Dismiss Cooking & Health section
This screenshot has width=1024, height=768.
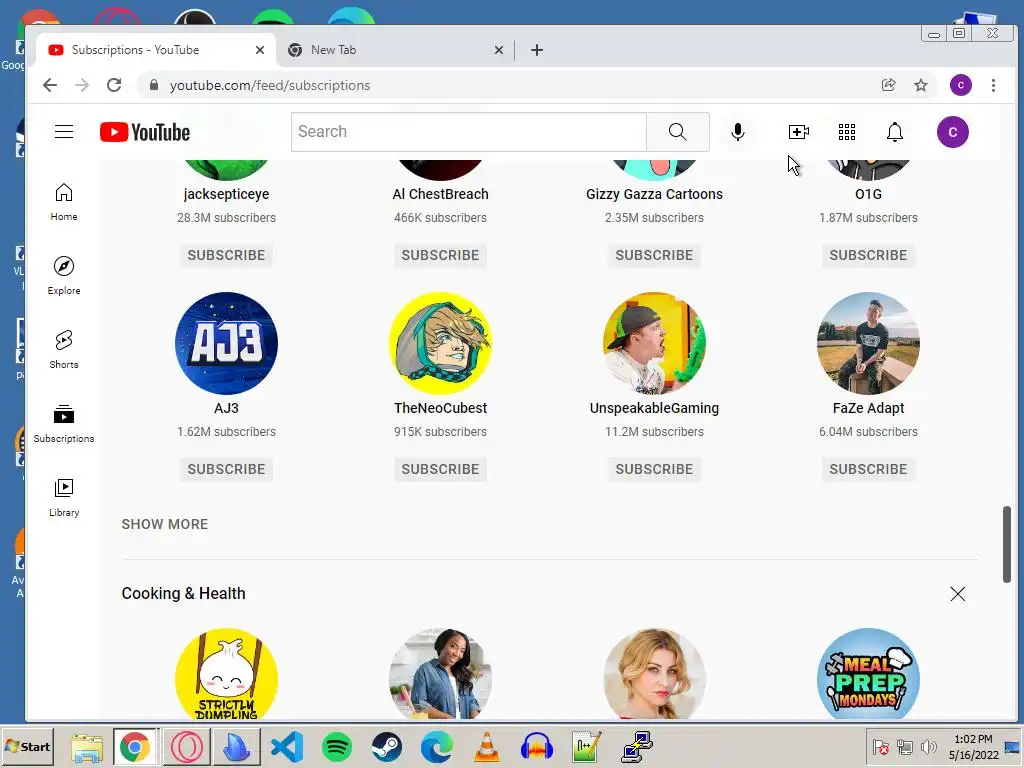(957, 594)
